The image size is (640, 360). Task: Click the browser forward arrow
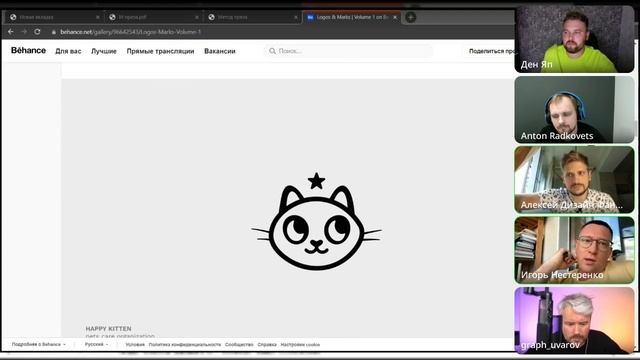pyautogui.click(x=24, y=31)
